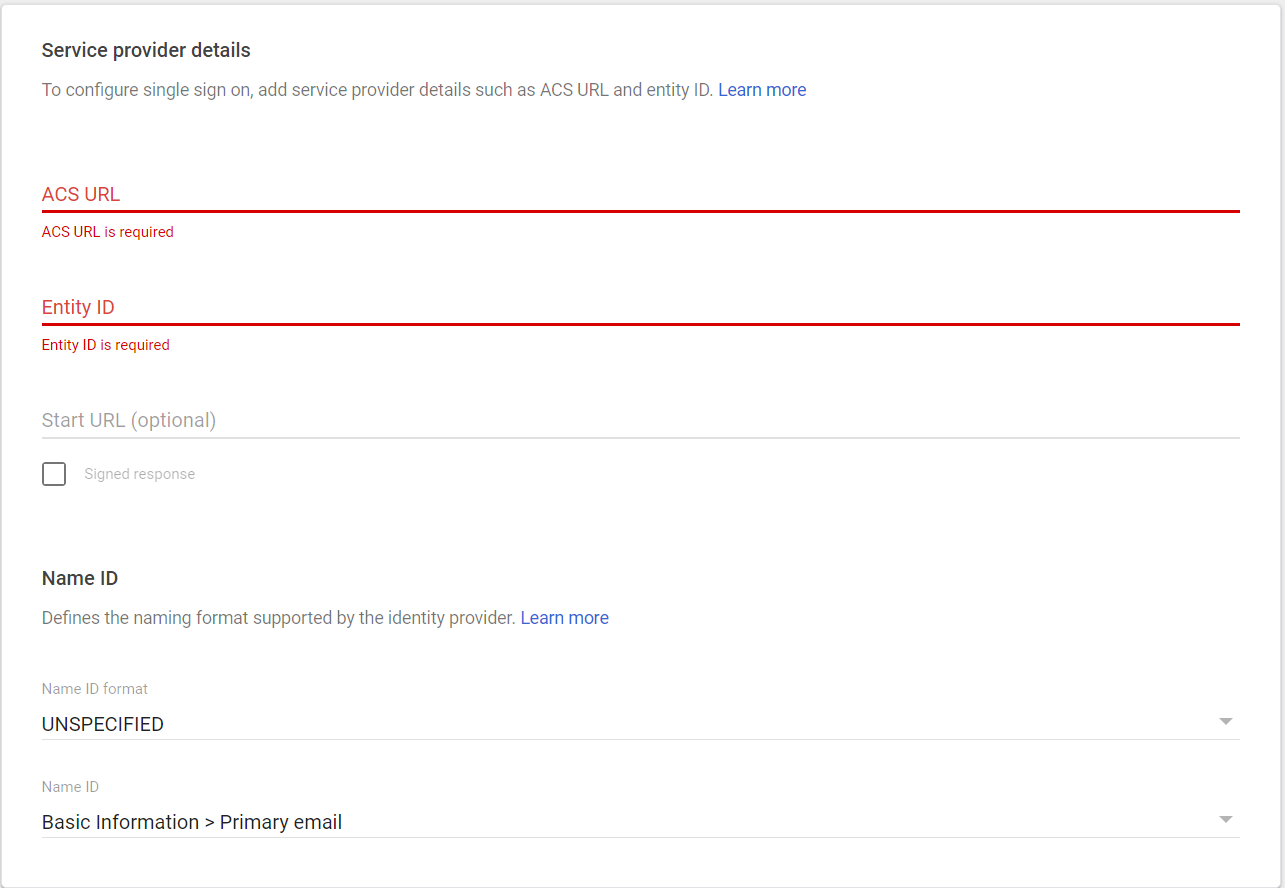
Task: Click the 'To configure single sign on' description
Action: (377, 90)
